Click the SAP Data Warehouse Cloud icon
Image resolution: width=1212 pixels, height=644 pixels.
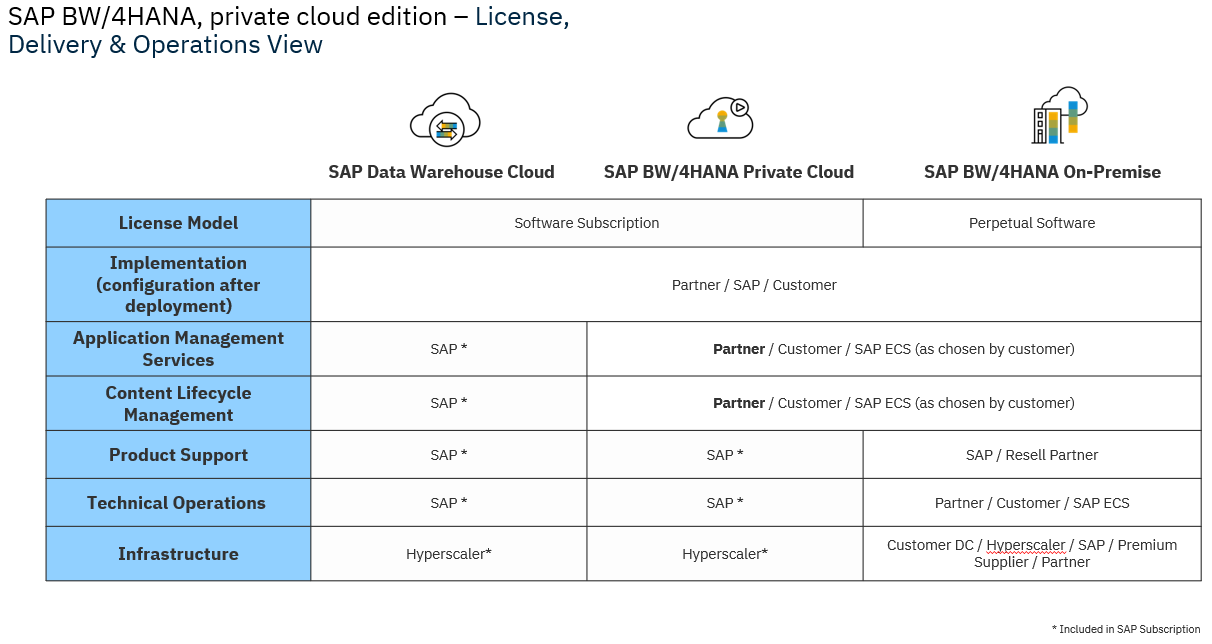coord(445,119)
